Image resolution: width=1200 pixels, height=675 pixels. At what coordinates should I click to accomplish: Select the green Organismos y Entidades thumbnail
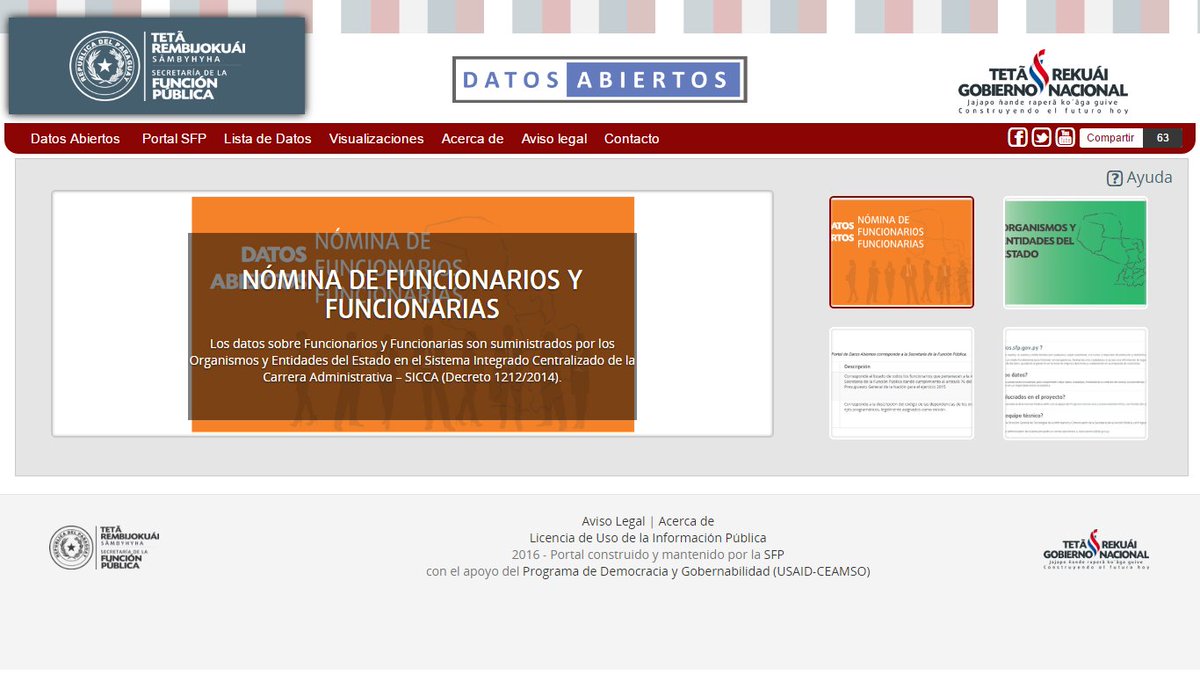tap(1075, 252)
